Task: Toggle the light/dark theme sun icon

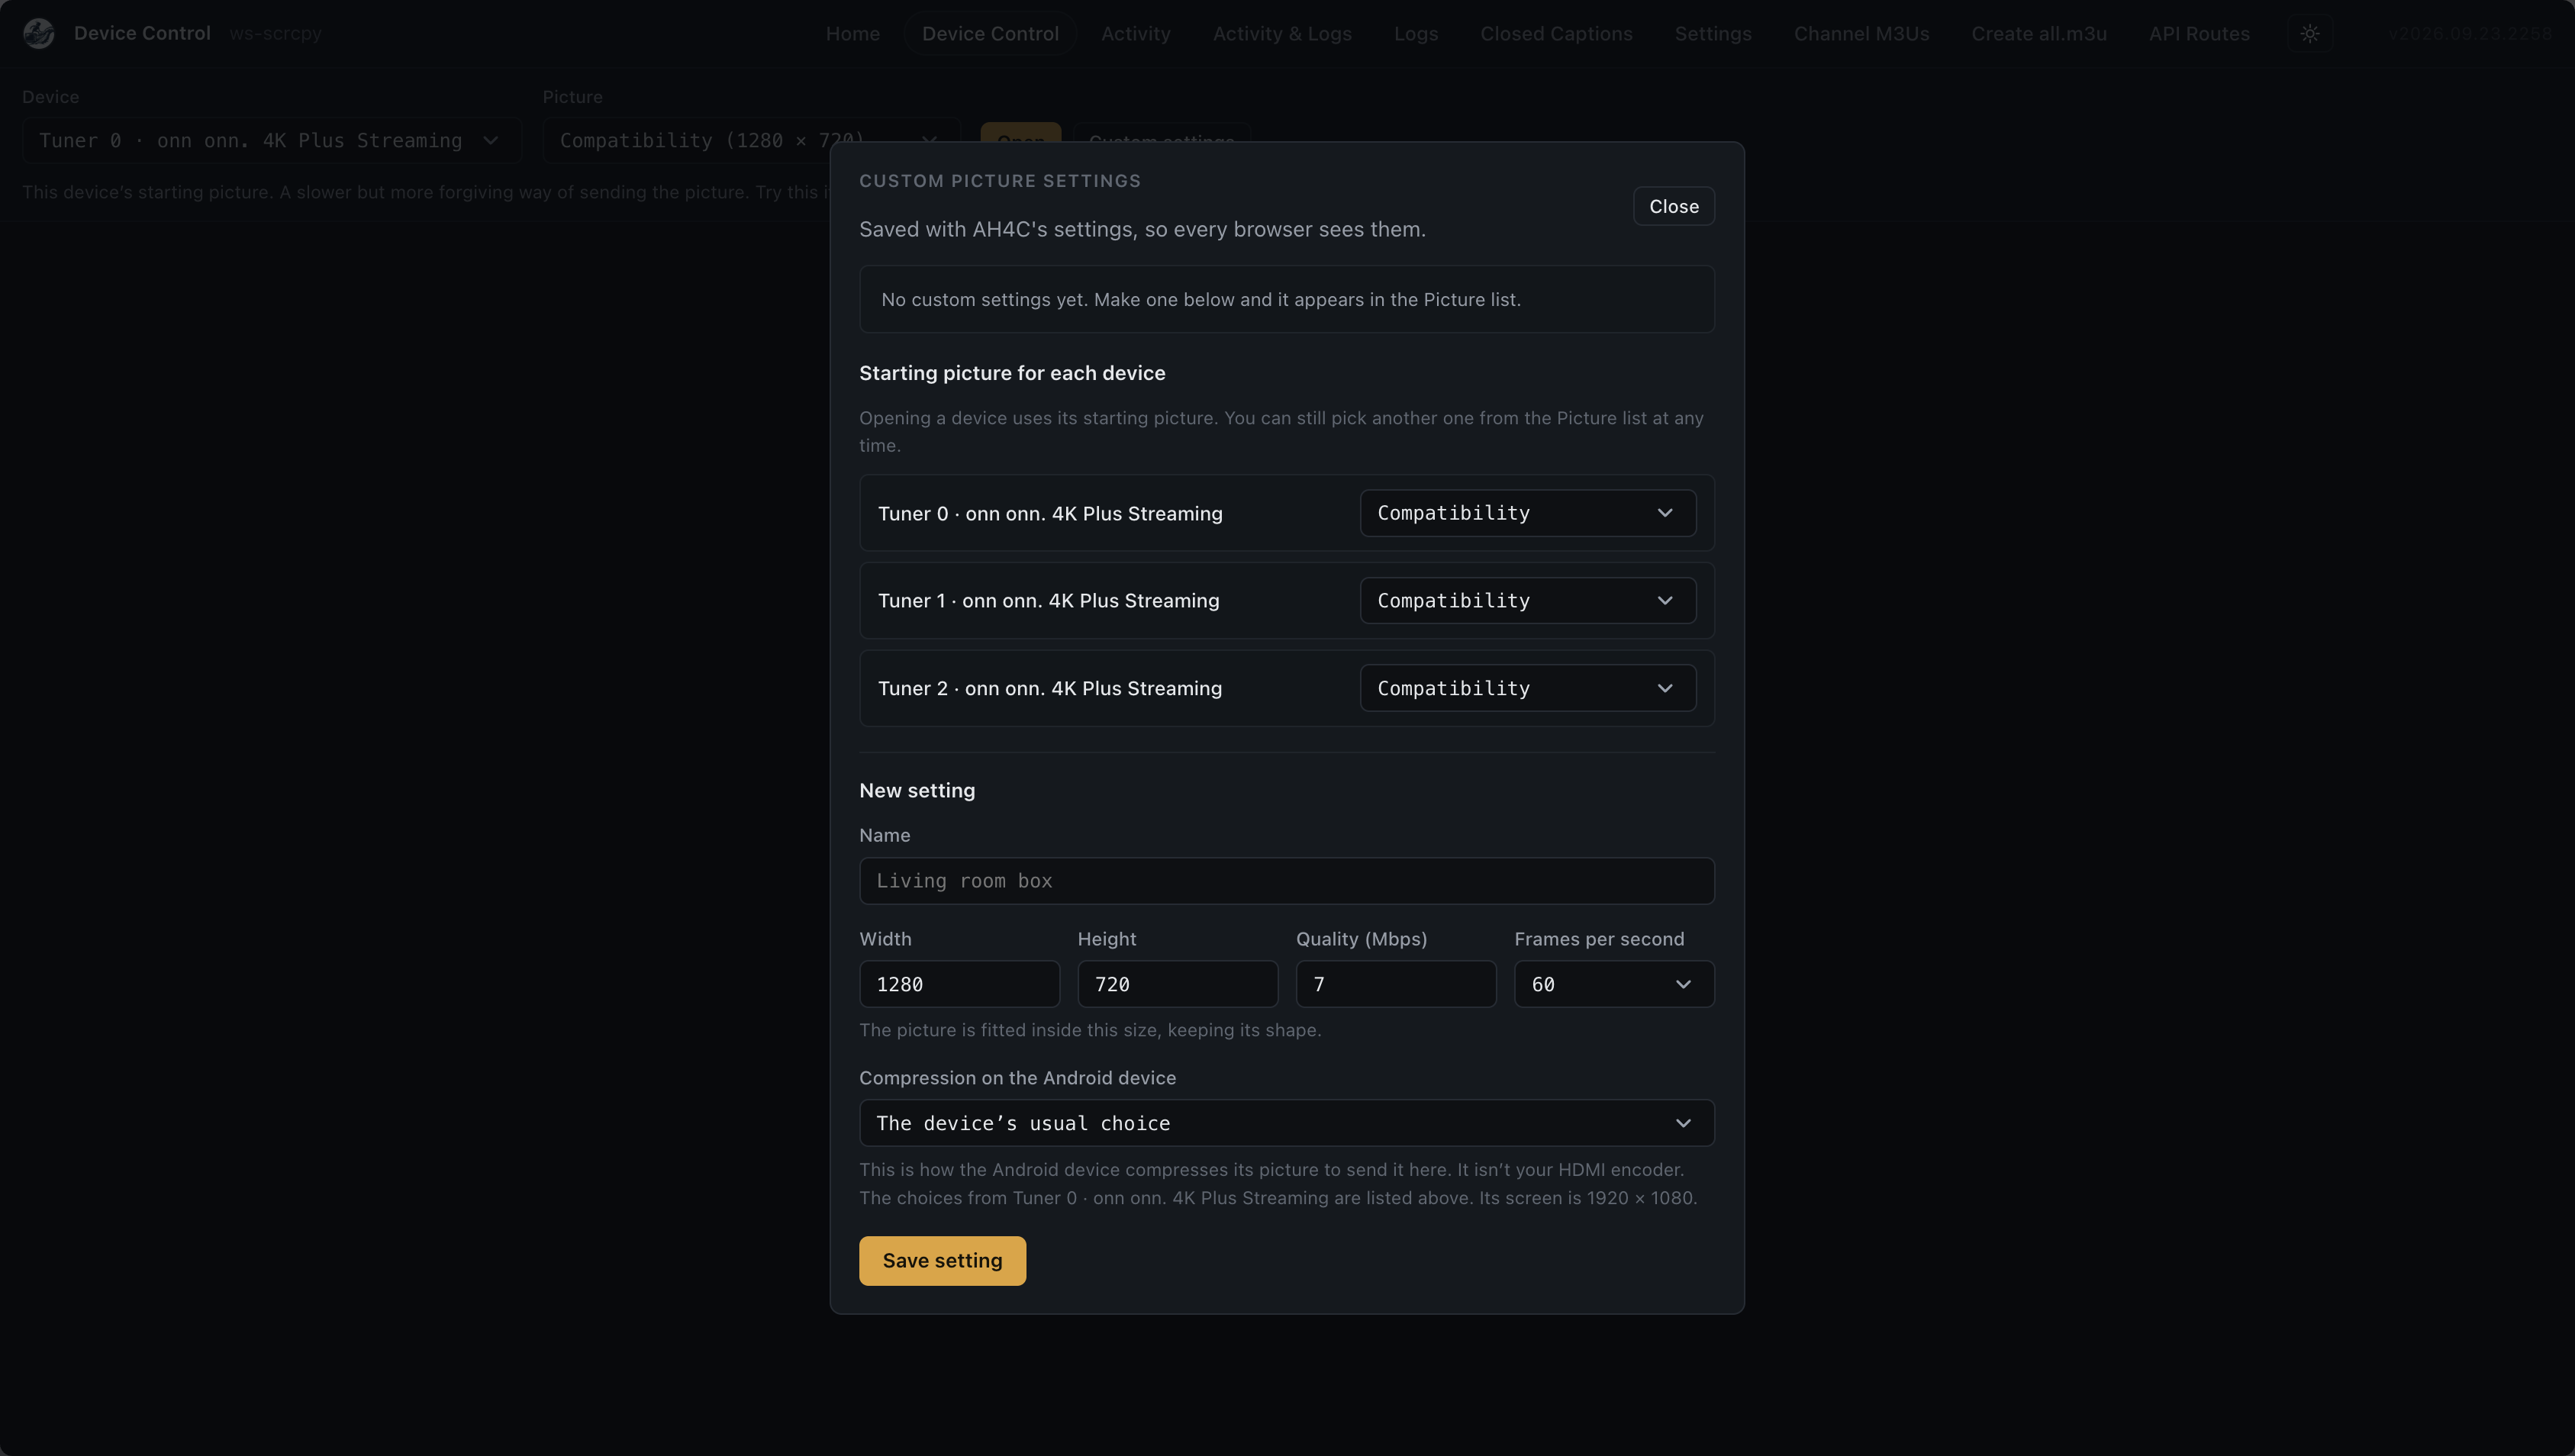Action: pos(2309,33)
